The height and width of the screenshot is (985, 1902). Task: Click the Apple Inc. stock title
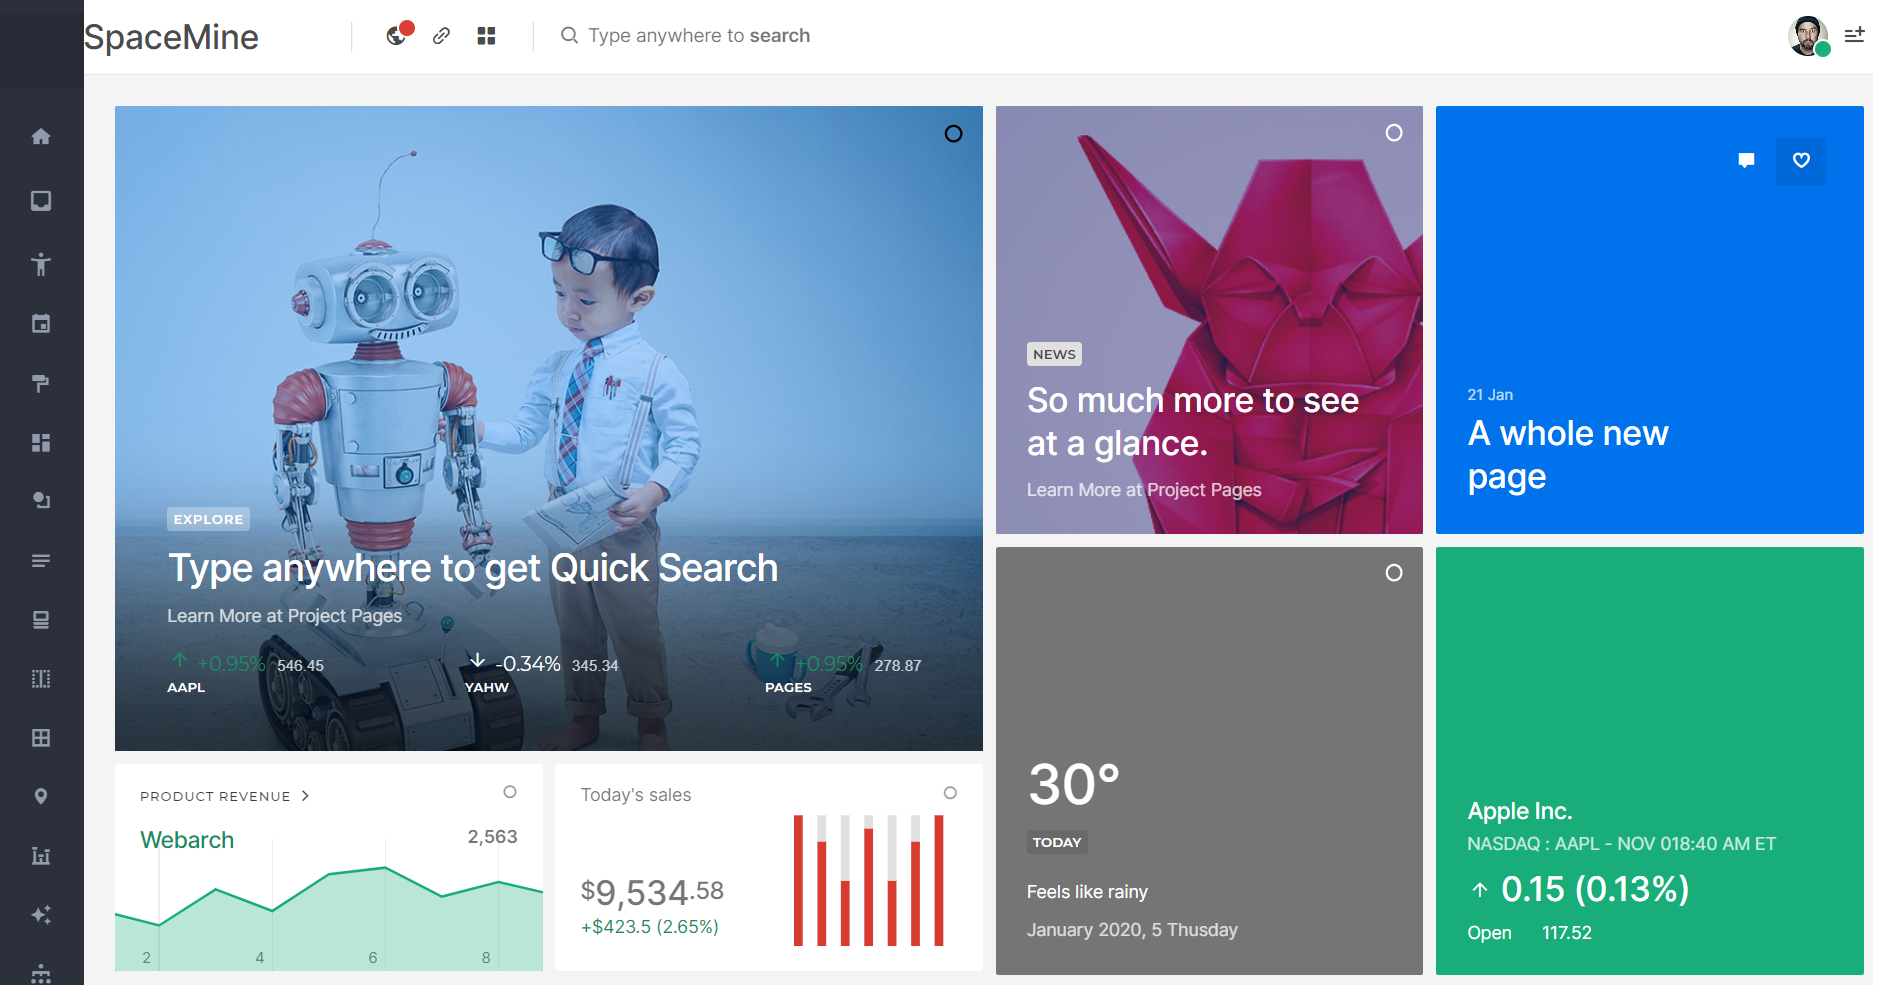pyautogui.click(x=1520, y=811)
